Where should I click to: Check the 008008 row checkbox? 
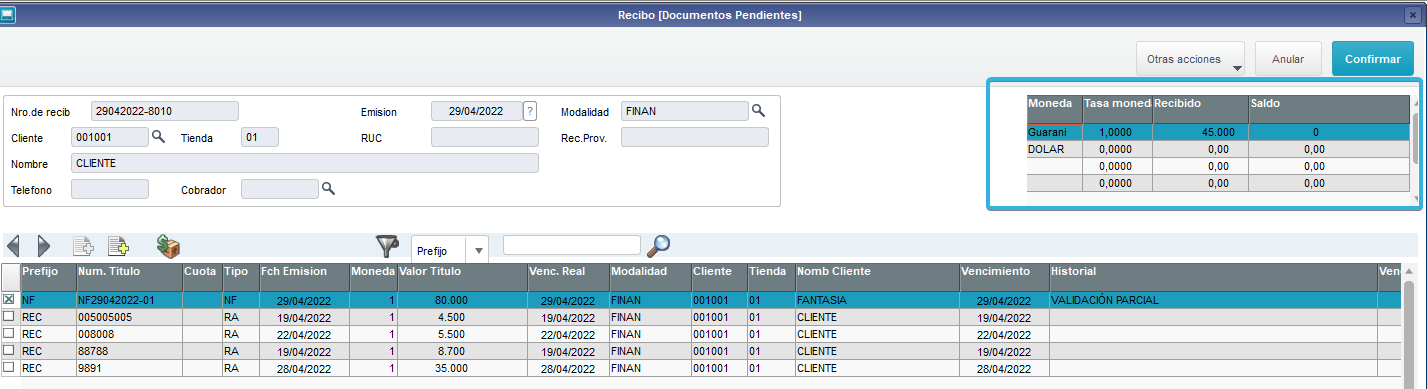point(9,333)
